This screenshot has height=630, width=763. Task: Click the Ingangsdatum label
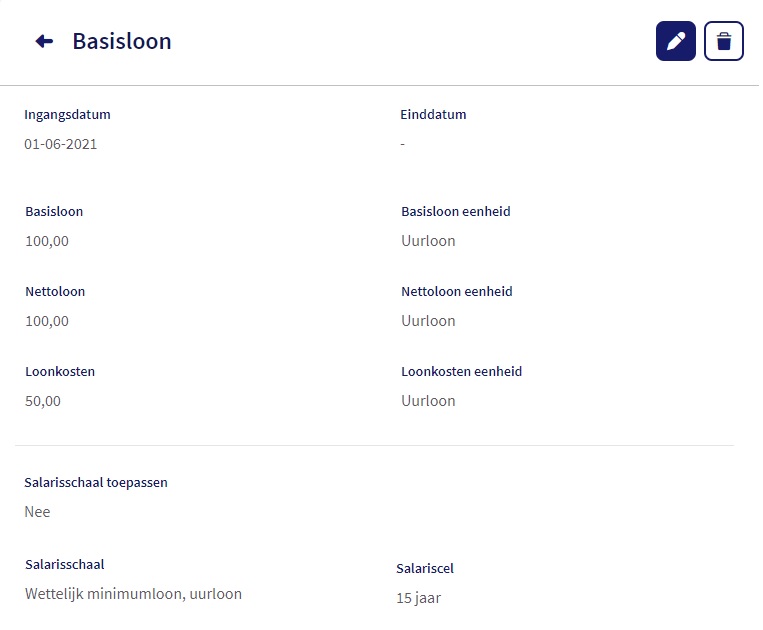coord(67,114)
